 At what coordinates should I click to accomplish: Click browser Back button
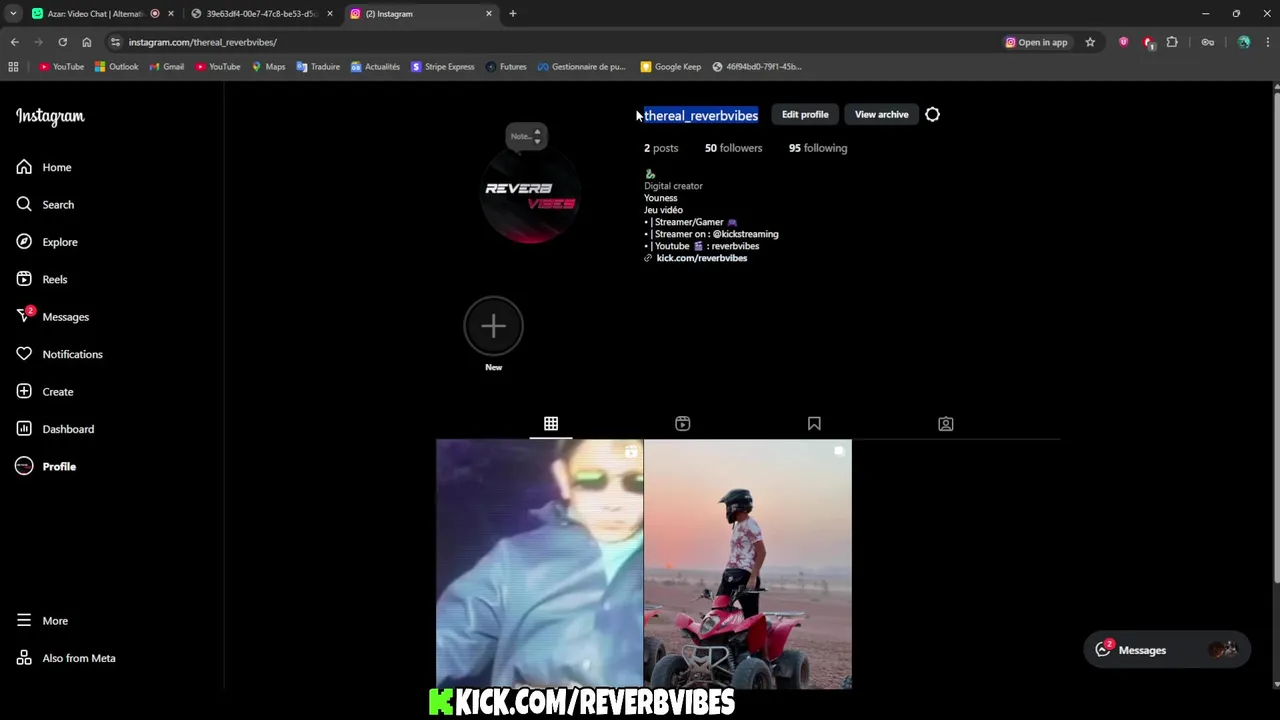pyautogui.click(x=14, y=42)
